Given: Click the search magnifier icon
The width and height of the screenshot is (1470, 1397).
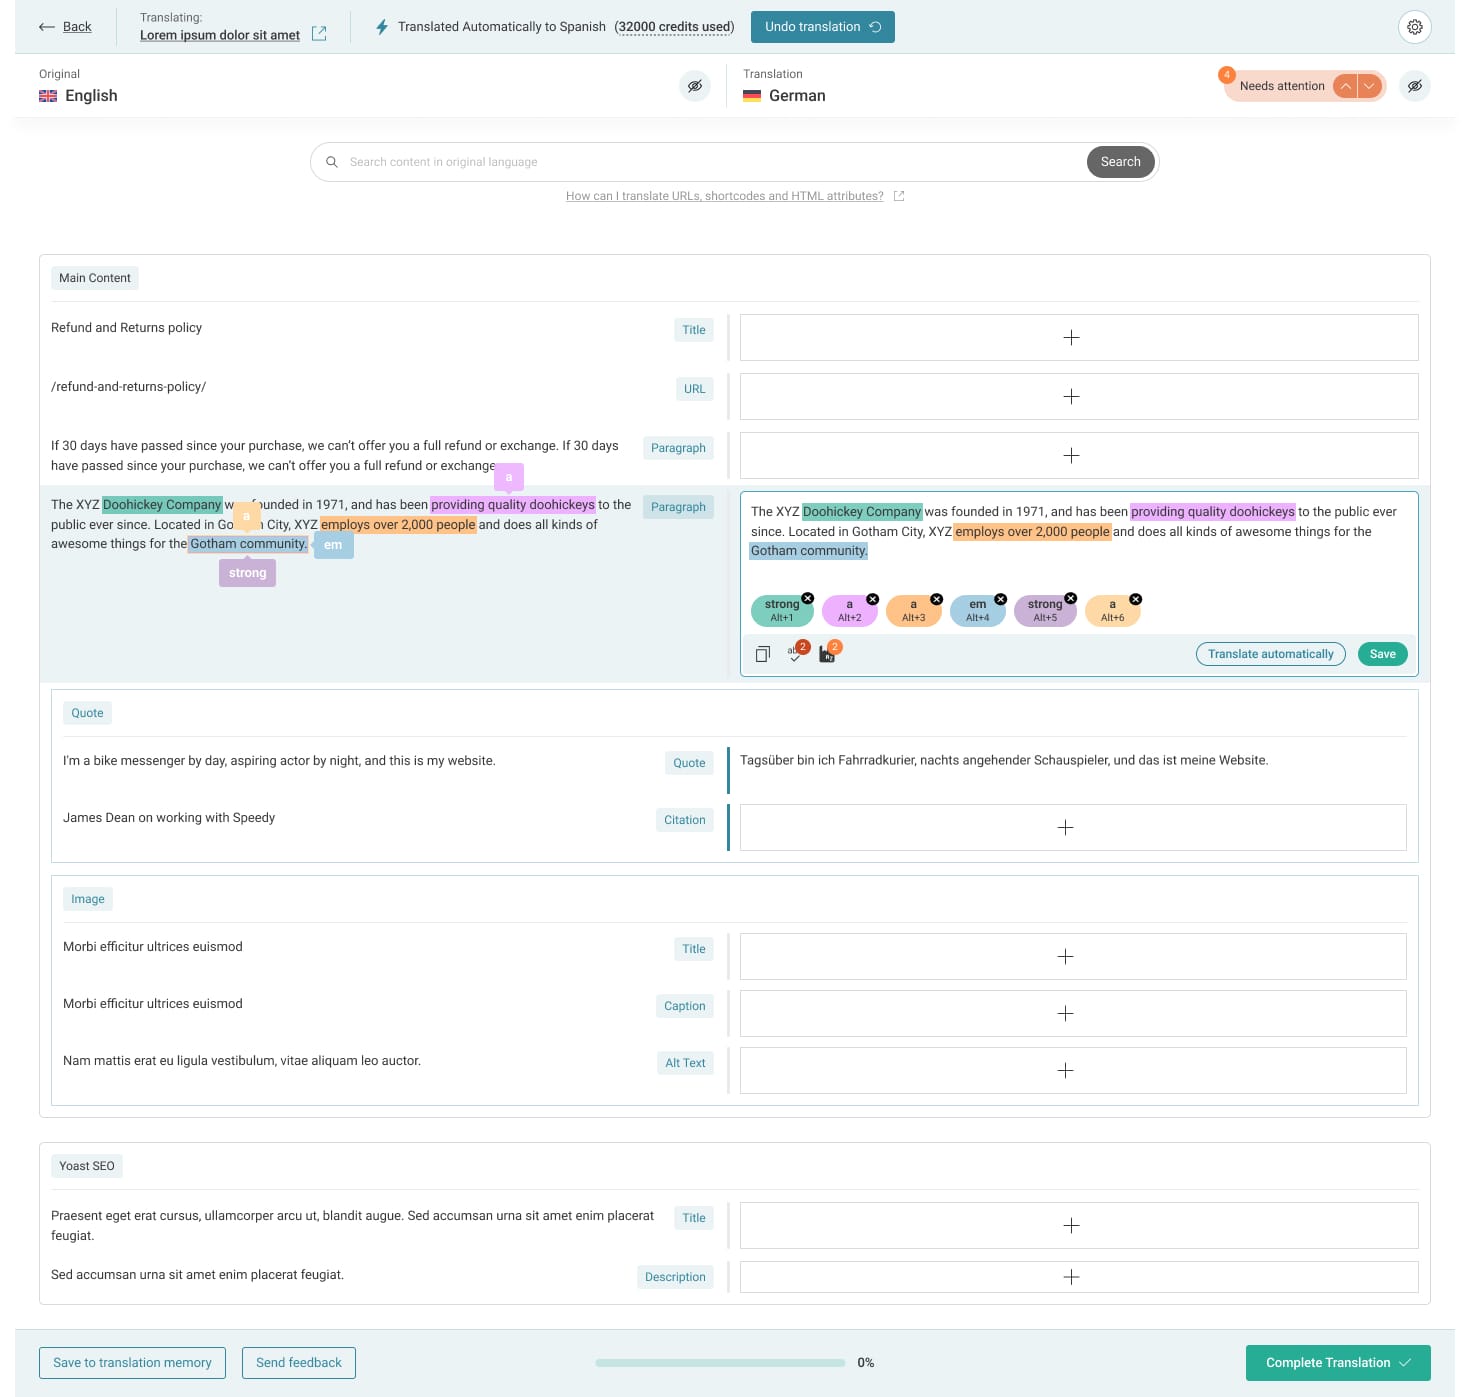Looking at the screenshot, I should tap(332, 162).
